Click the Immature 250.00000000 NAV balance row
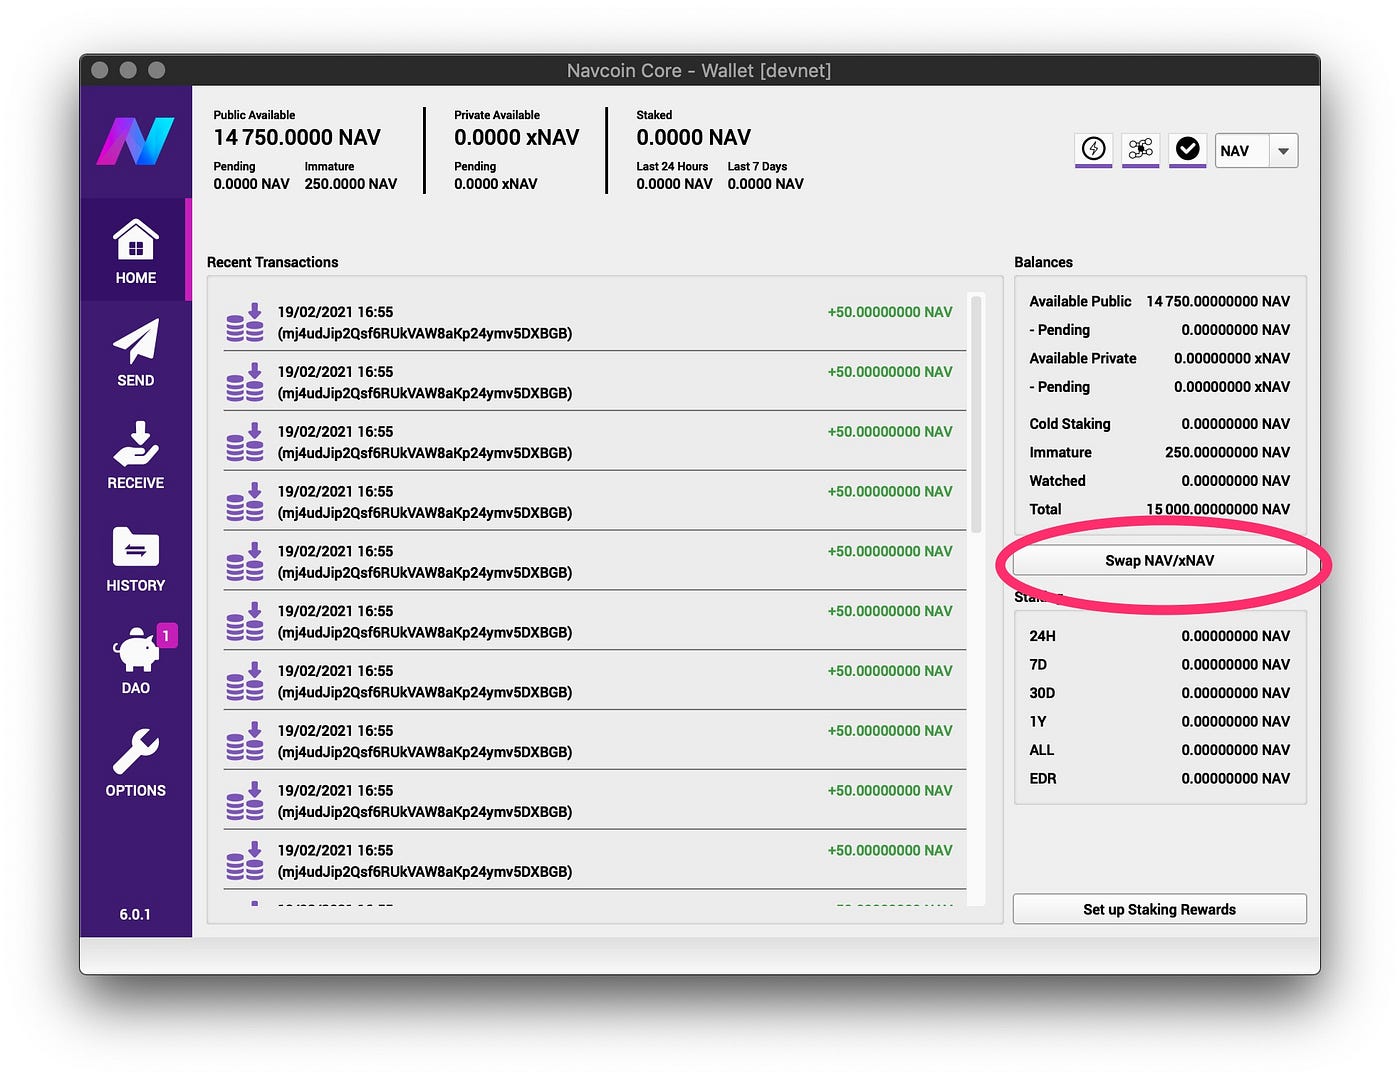 tap(1160, 452)
